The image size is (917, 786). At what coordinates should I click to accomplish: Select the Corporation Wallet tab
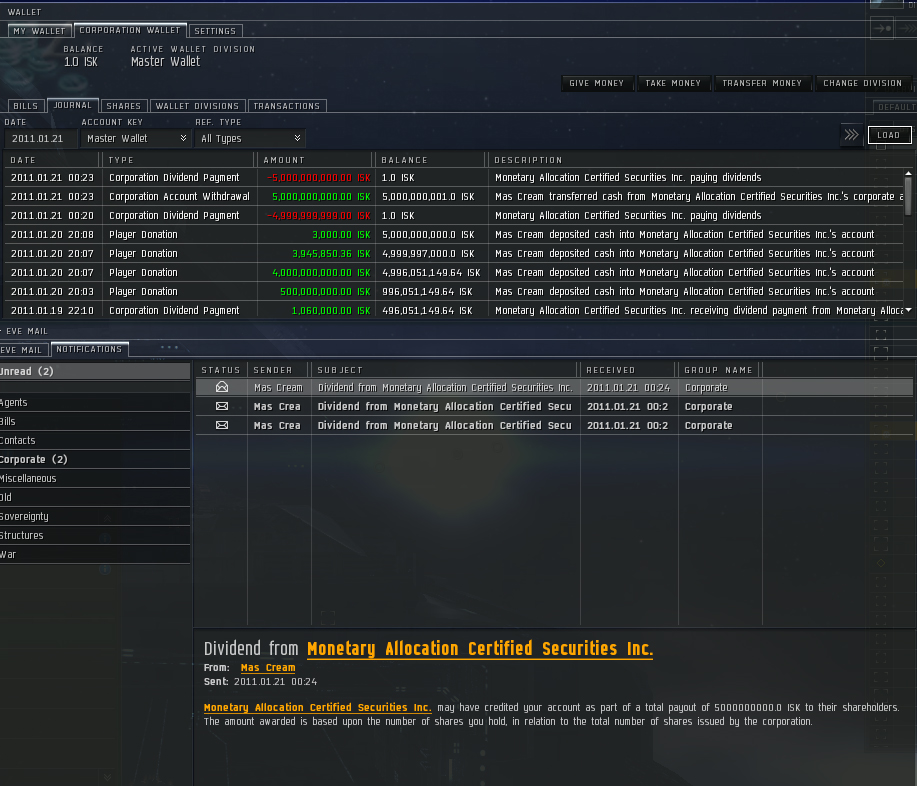130,30
